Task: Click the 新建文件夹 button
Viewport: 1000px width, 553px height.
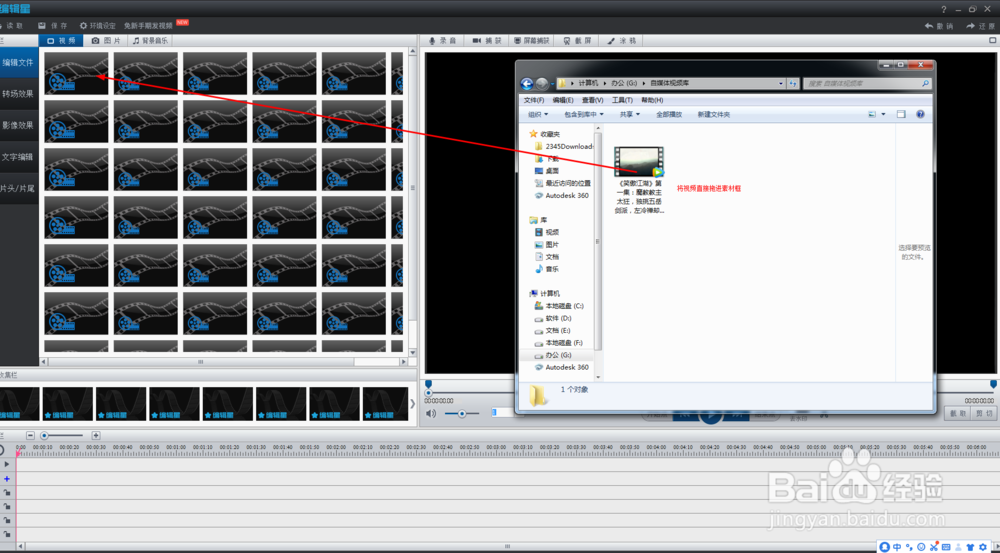Action: (x=713, y=114)
